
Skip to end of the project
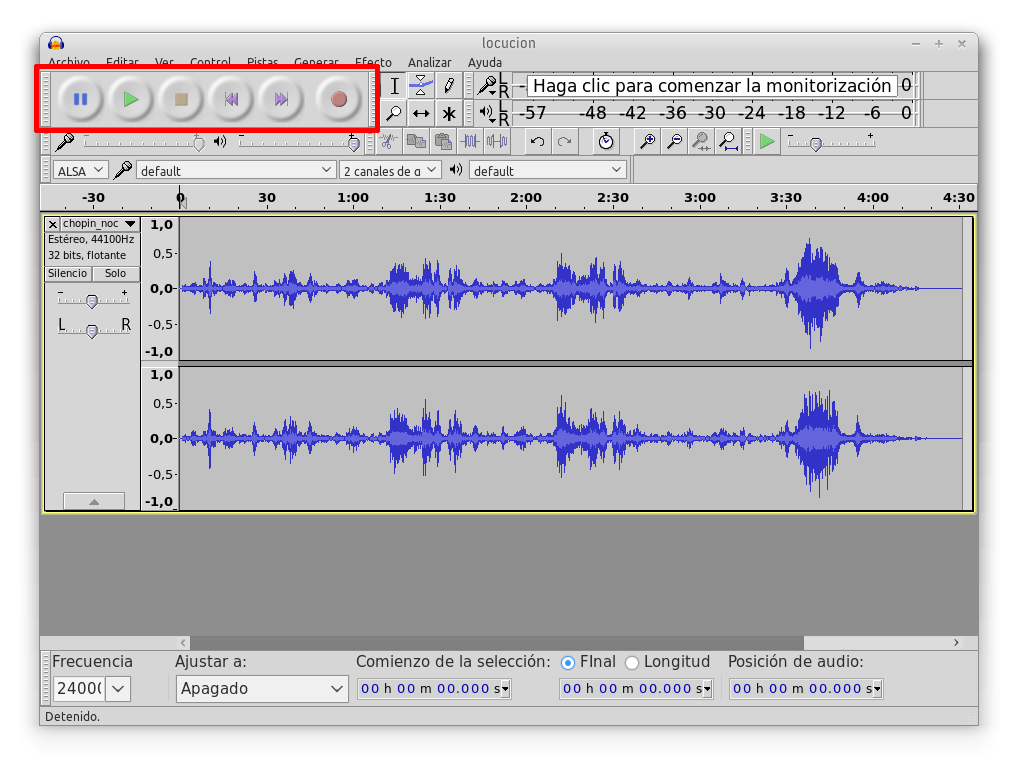click(x=281, y=99)
